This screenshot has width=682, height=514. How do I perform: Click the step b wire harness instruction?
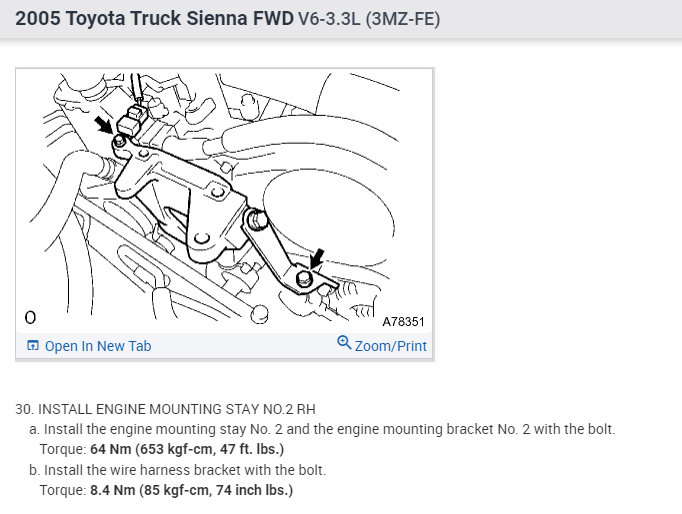tap(192, 470)
